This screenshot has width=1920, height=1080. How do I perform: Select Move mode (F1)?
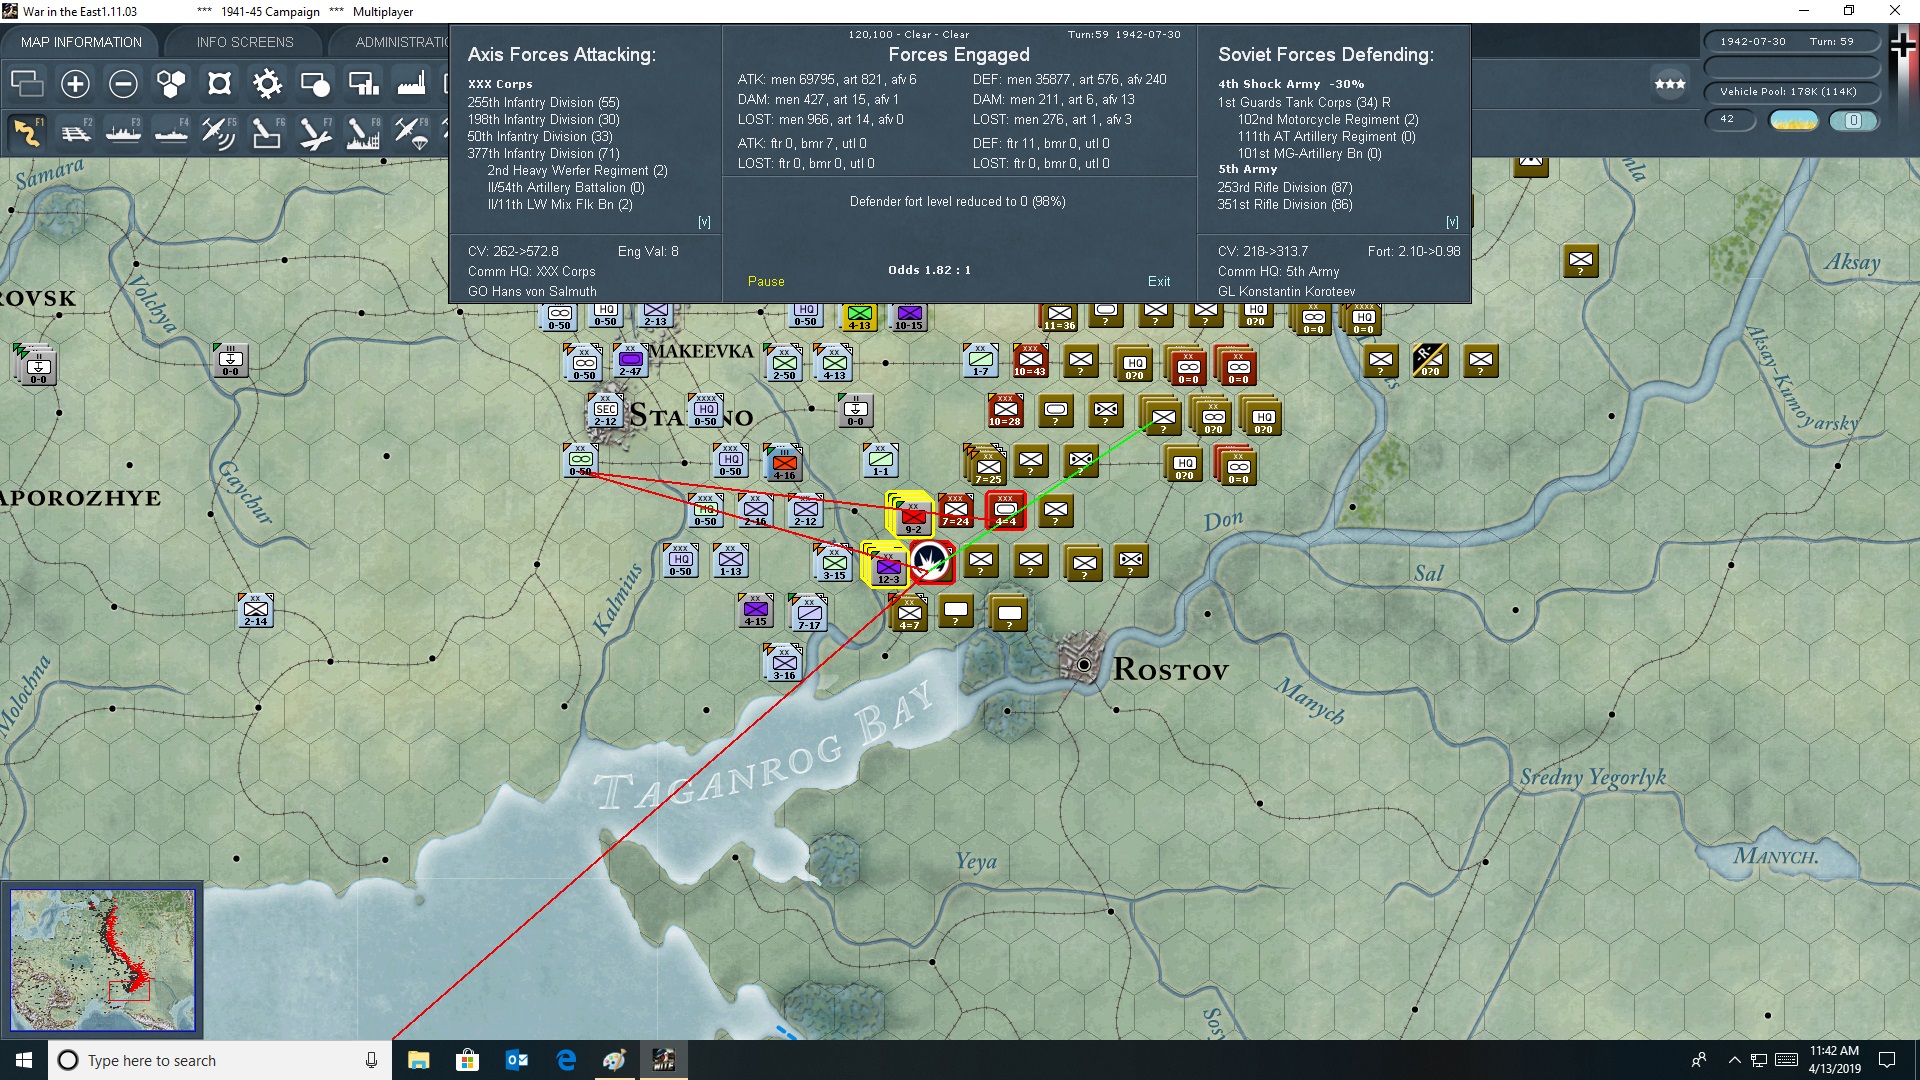point(27,133)
